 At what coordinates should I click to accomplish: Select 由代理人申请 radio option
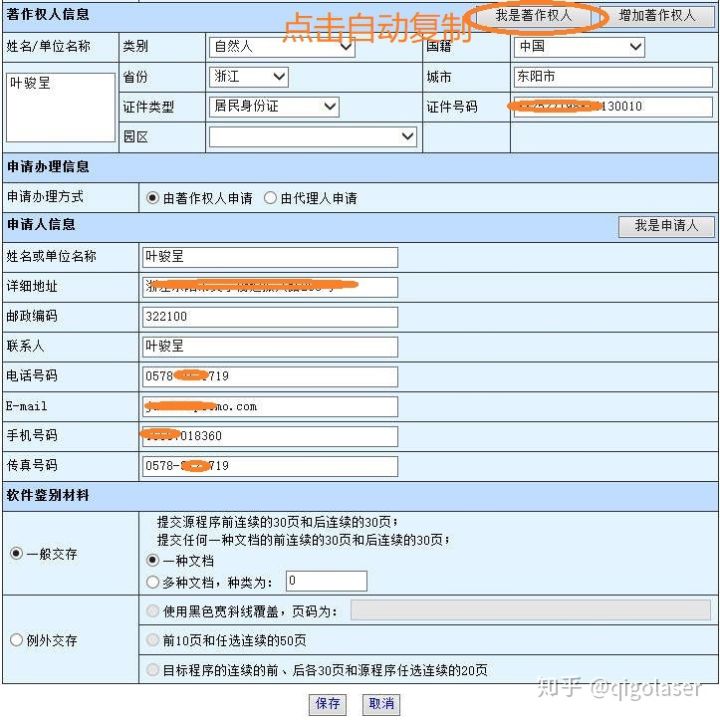270,198
